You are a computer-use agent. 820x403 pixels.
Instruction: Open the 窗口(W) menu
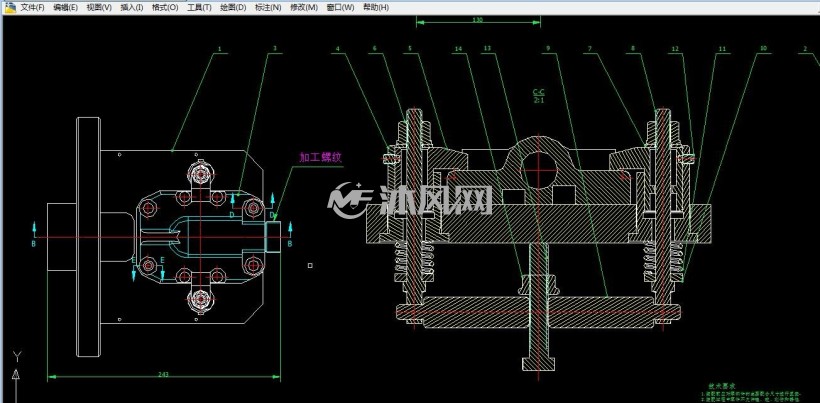340,7
